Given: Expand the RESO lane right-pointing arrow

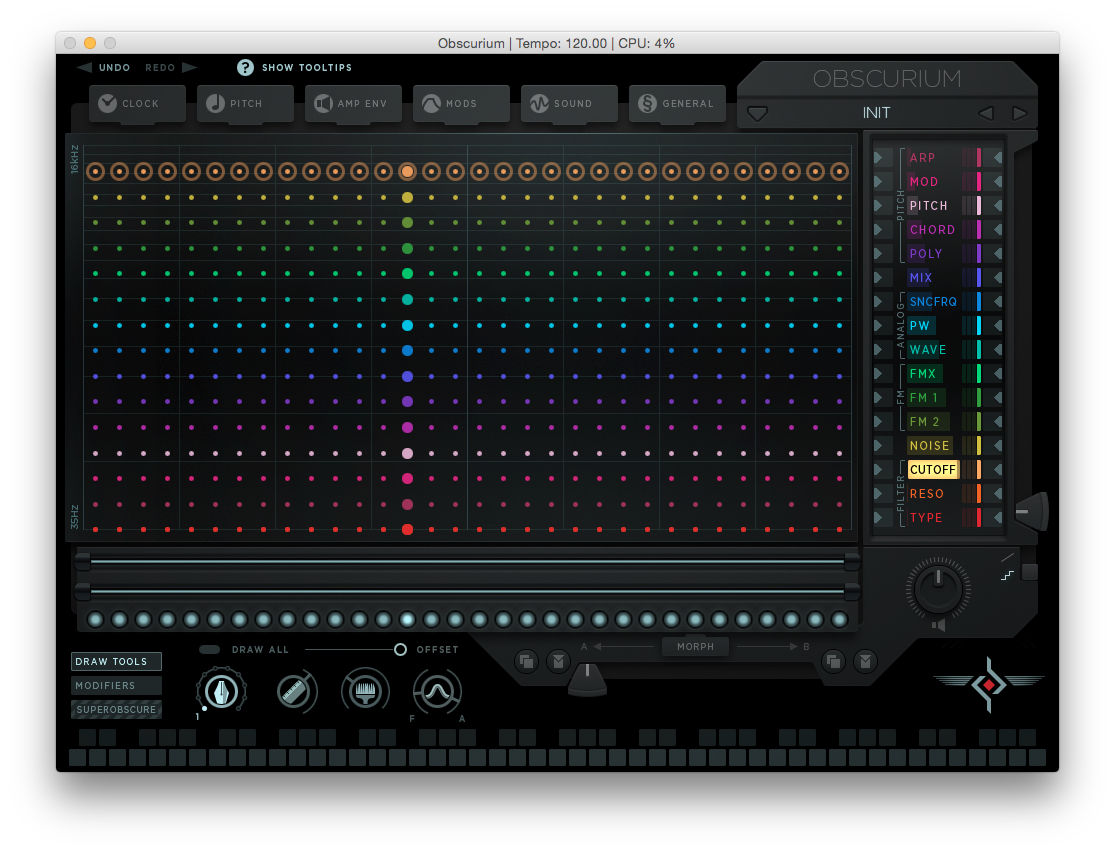Looking at the screenshot, I should click(879, 494).
